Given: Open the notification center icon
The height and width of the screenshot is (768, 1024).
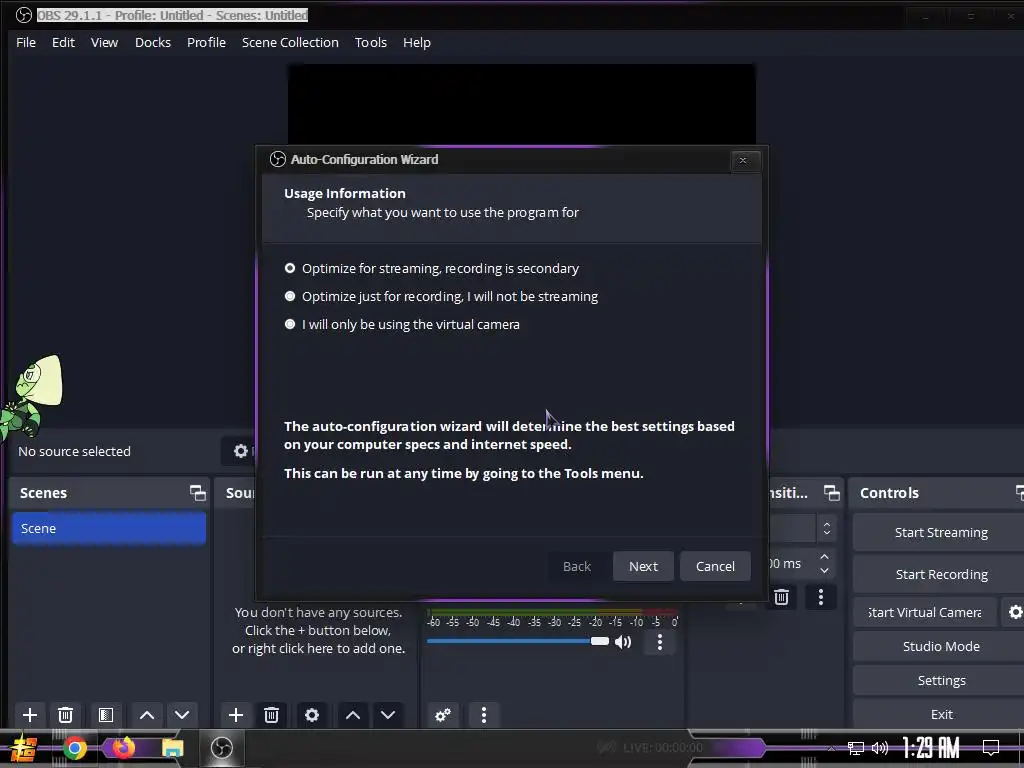Looking at the screenshot, I should point(991,748).
